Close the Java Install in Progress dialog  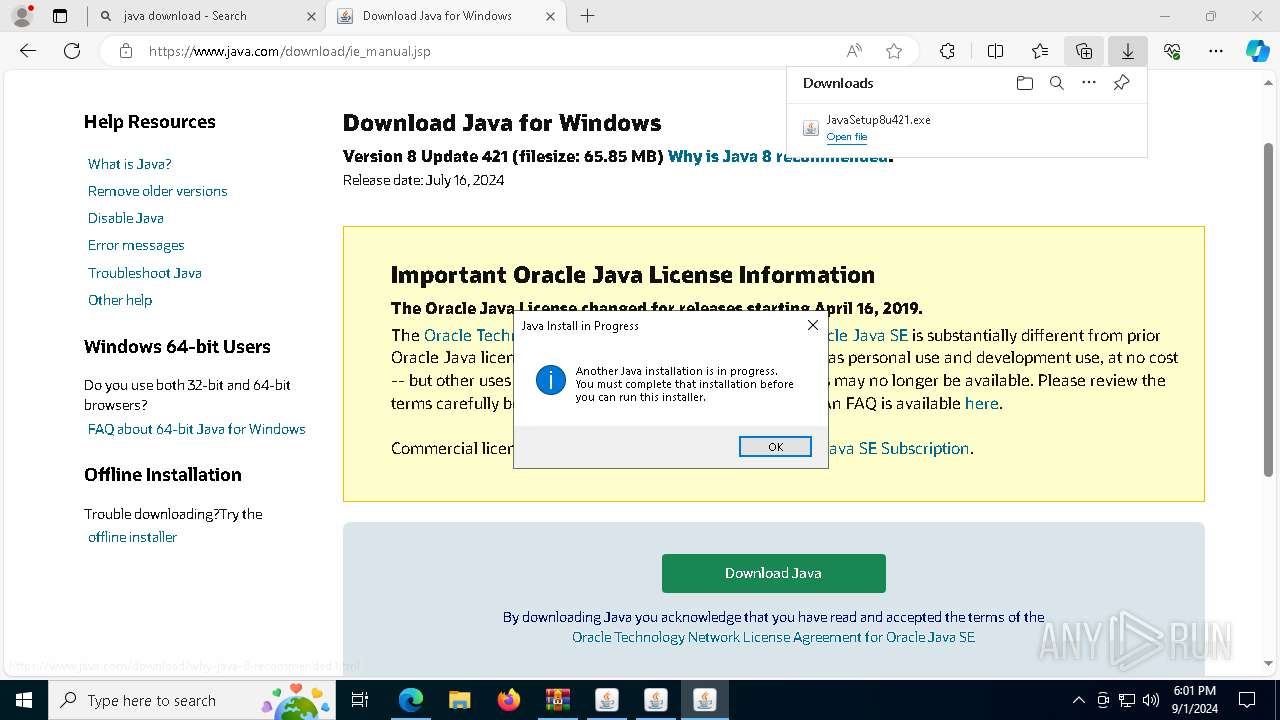pyautogui.click(x=813, y=325)
